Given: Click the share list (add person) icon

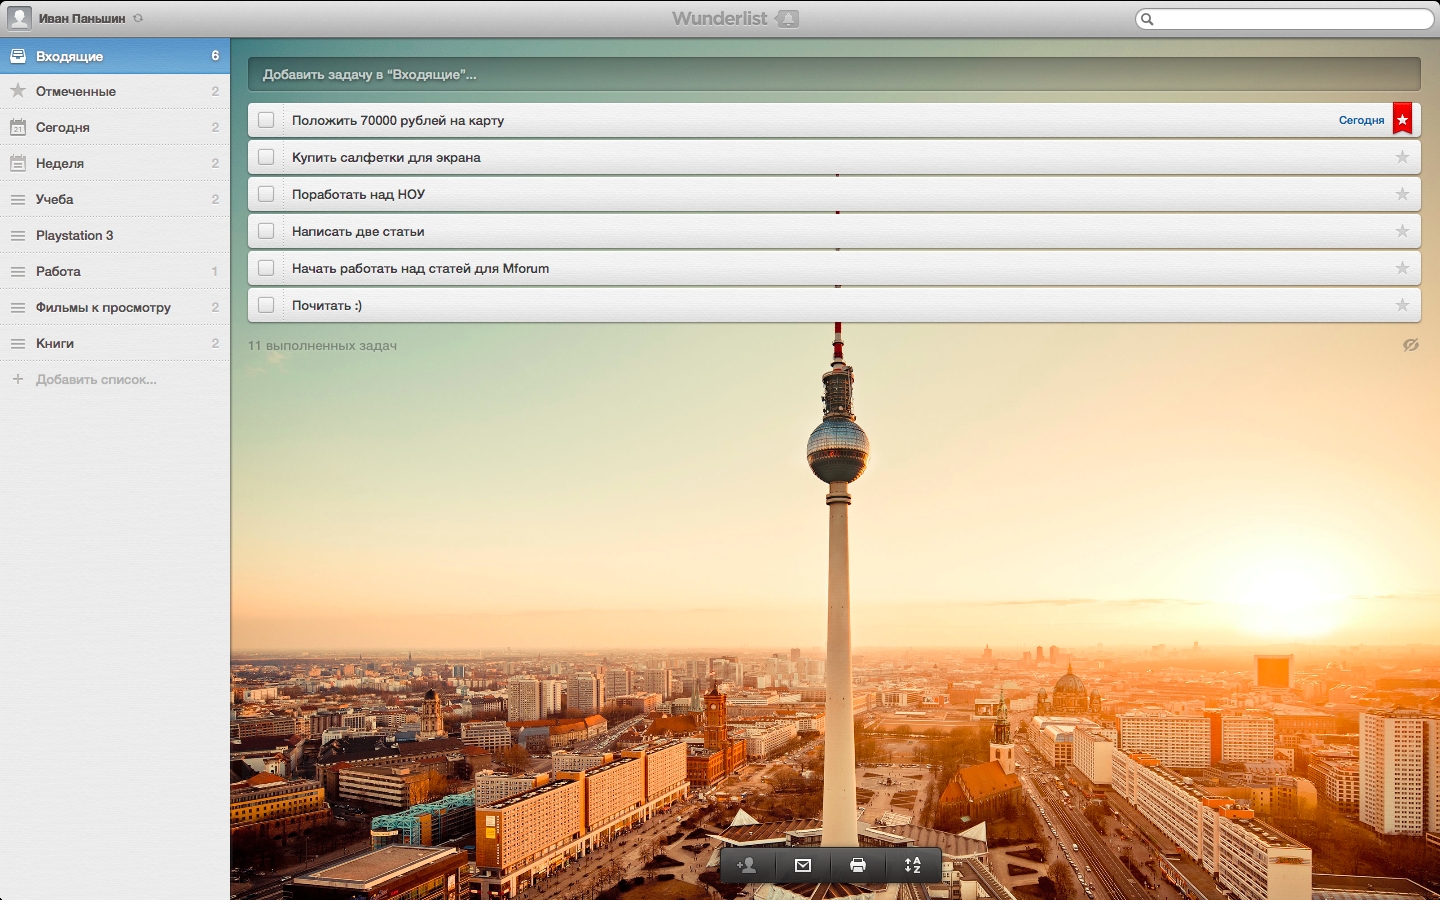Looking at the screenshot, I should pos(747,866).
